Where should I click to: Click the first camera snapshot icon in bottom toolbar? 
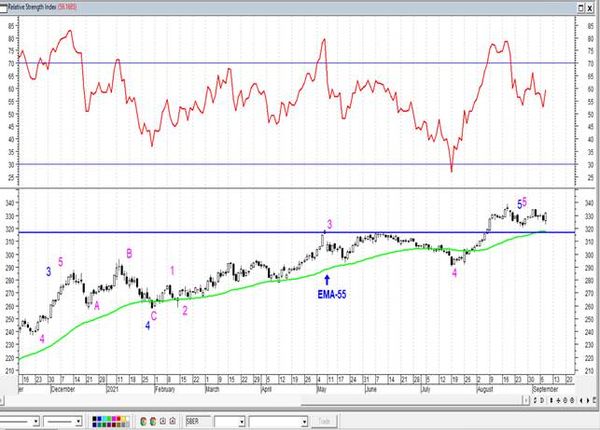tap(160, 422)
